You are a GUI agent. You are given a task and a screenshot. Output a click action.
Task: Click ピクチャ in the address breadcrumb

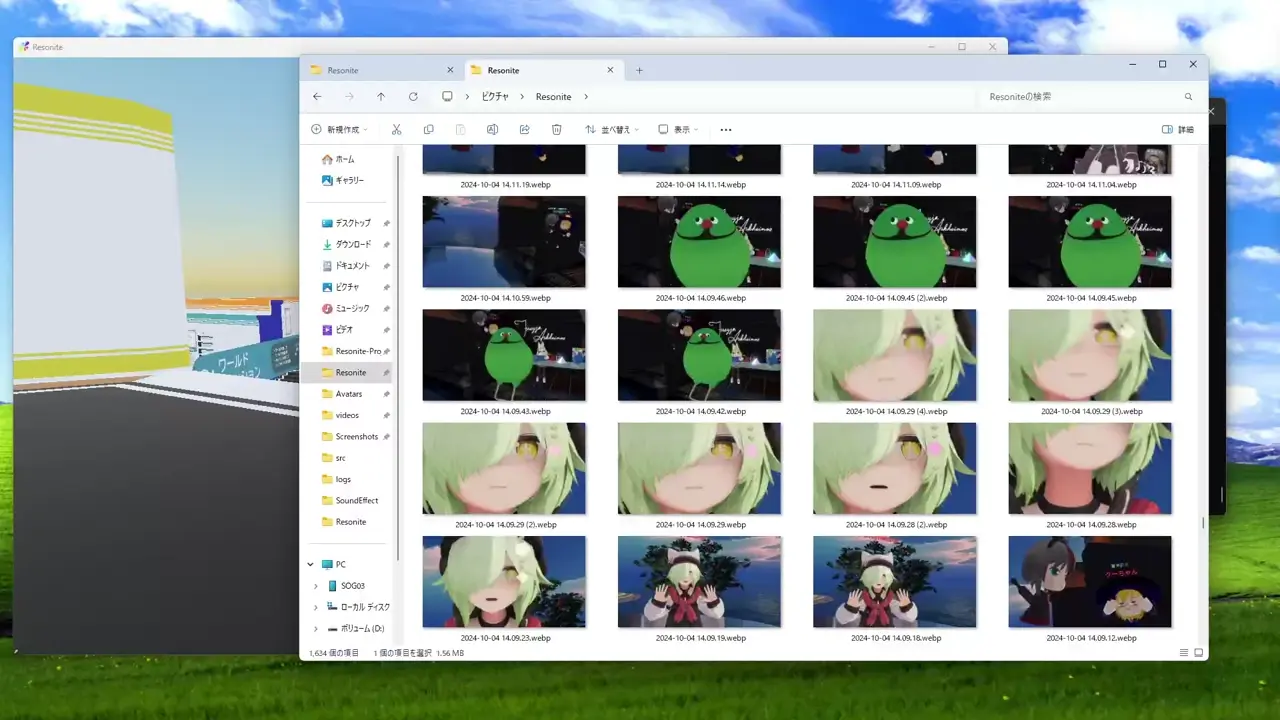coord(495,97)
